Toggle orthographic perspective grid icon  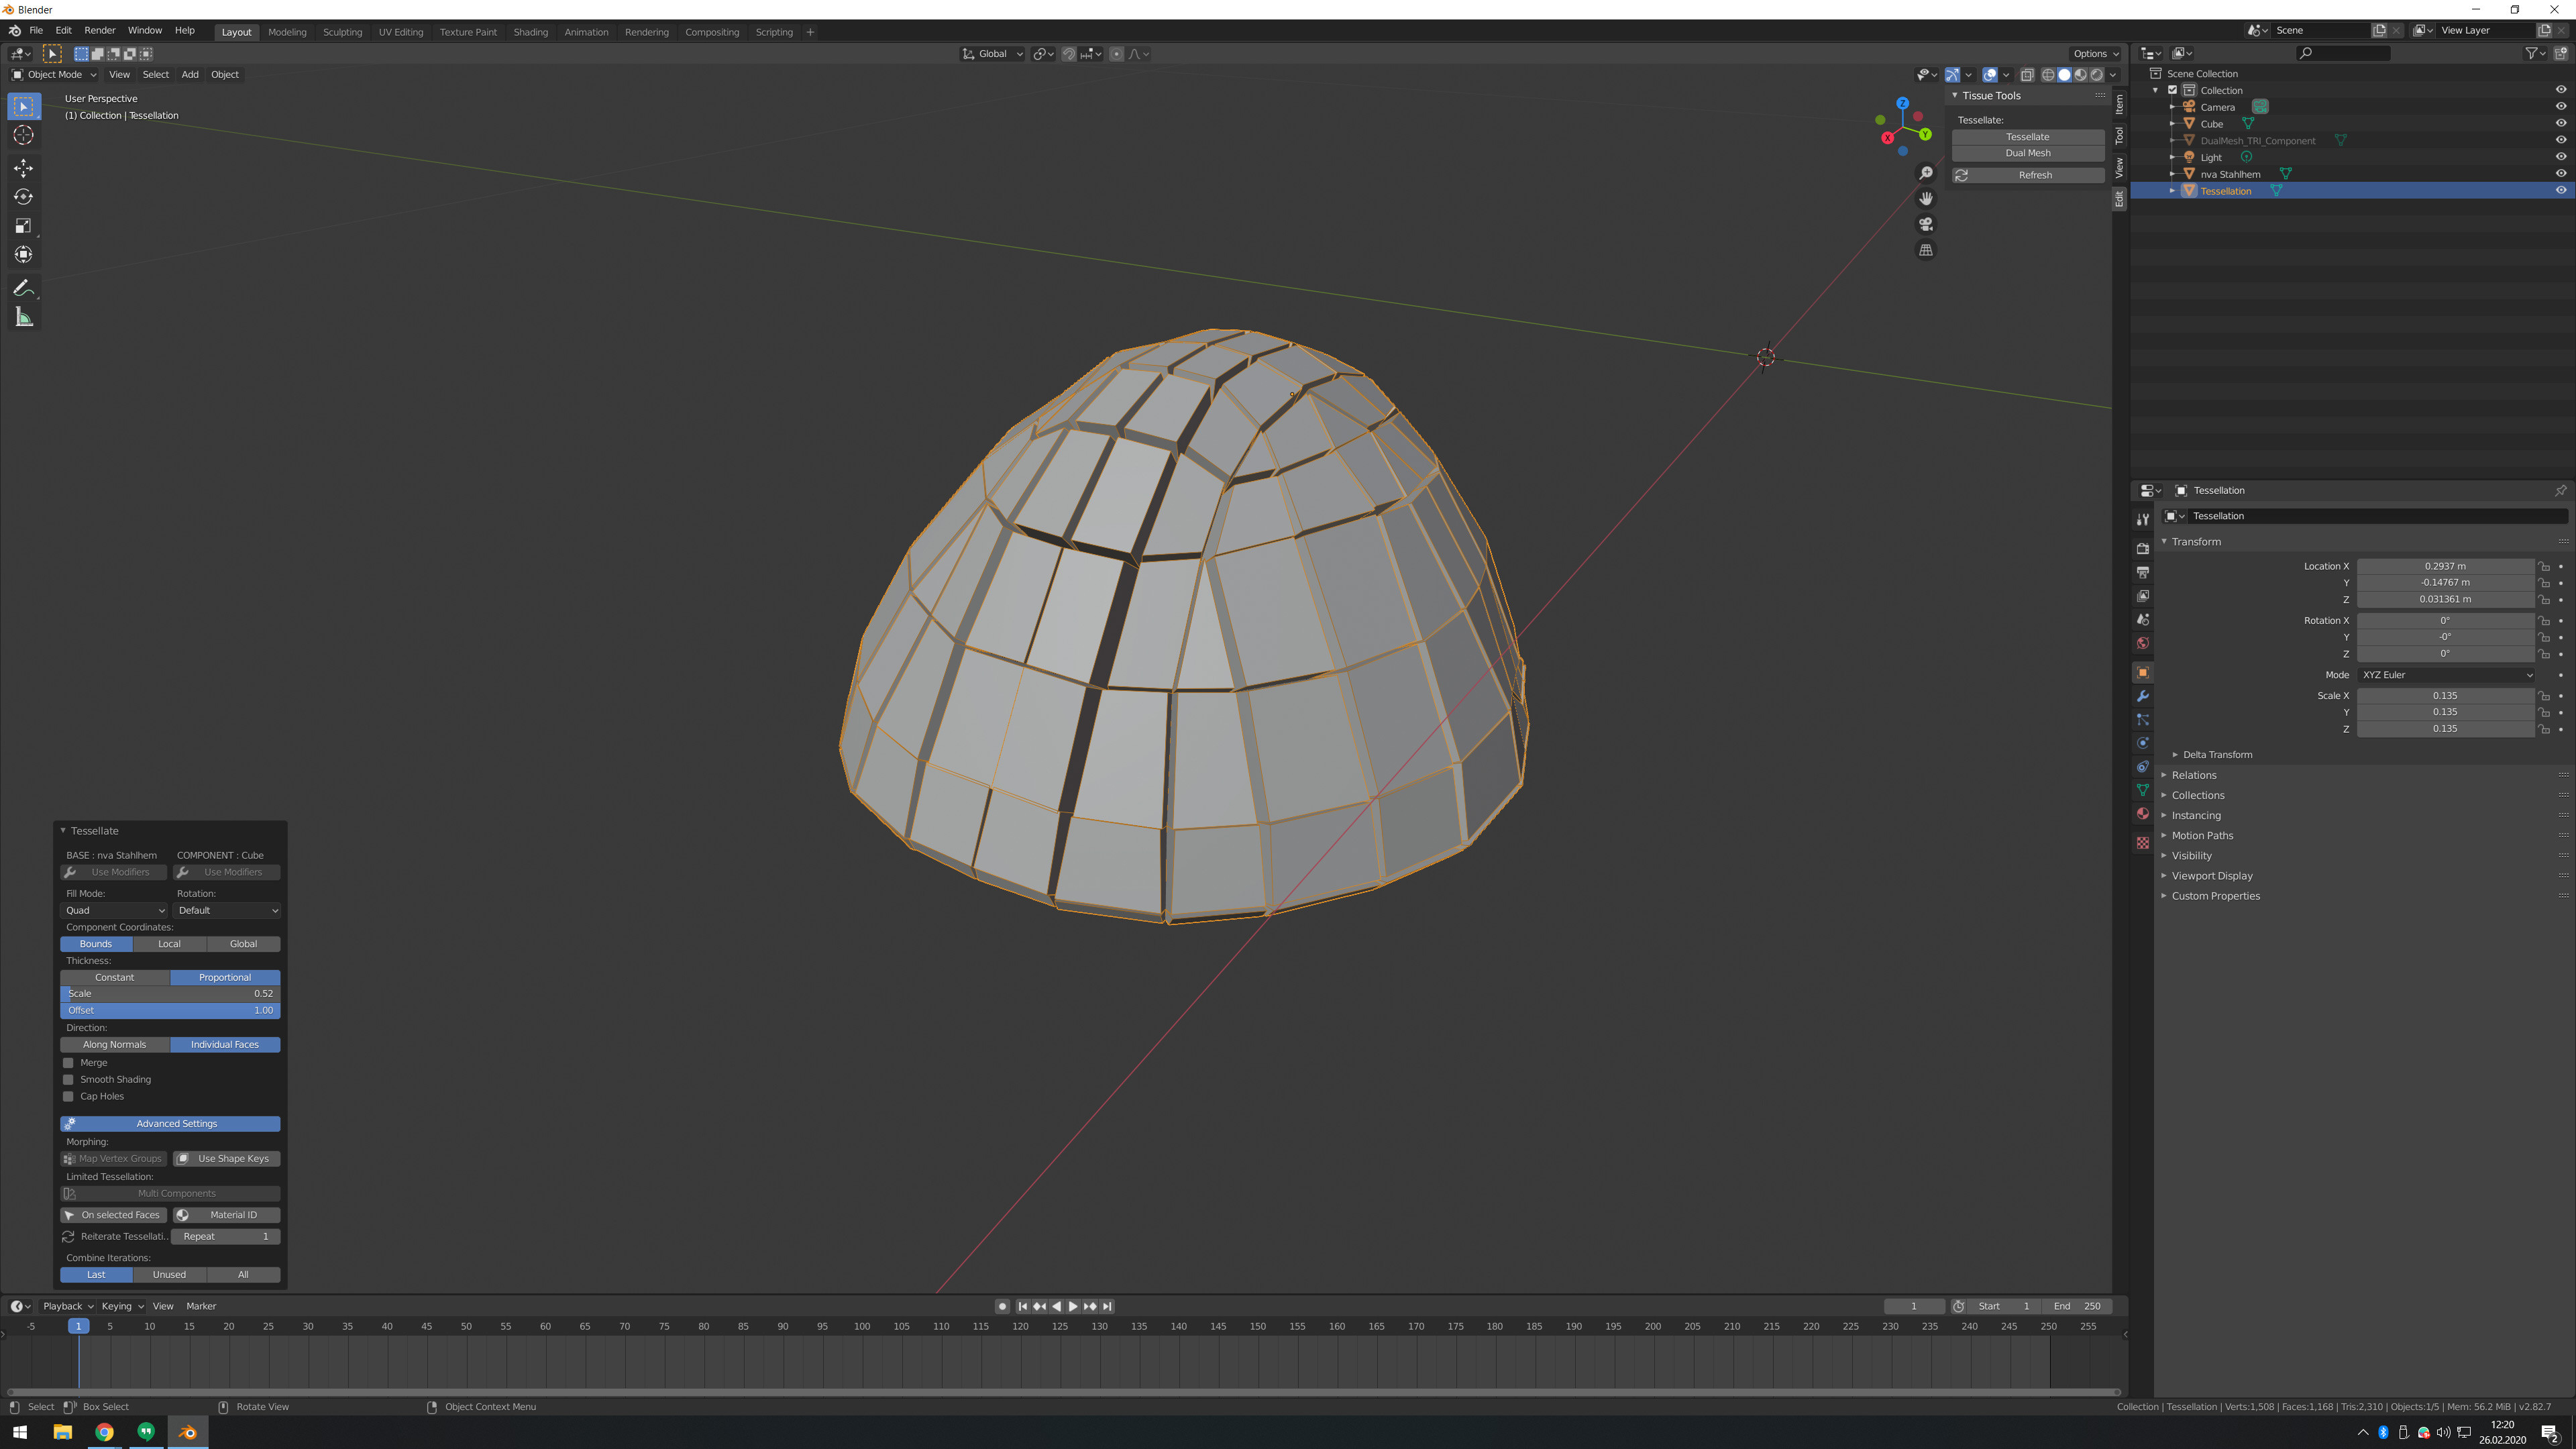pyautogui.click(x=1926, y=250)
